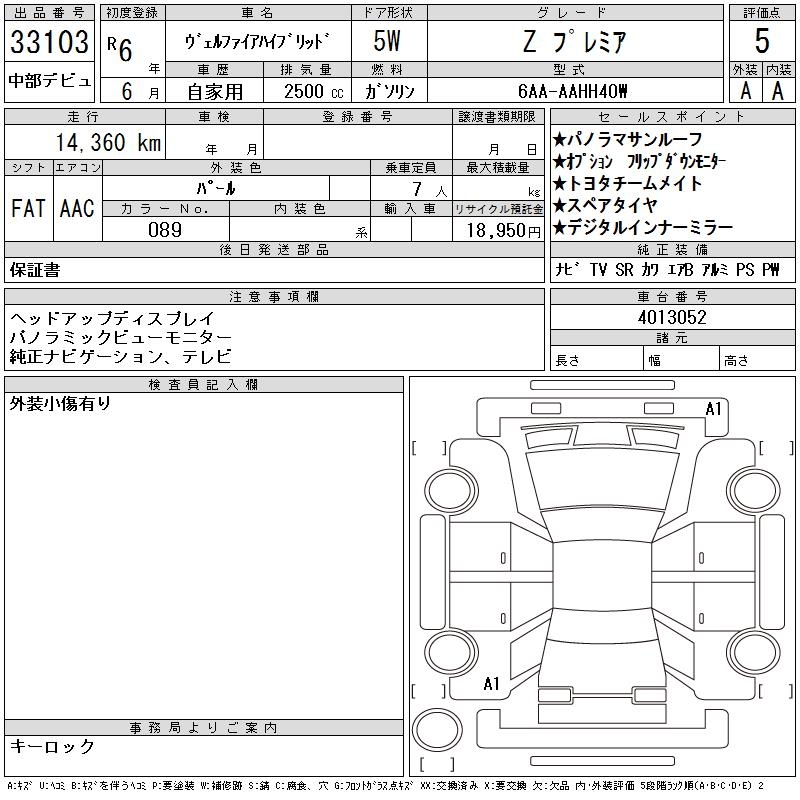The image size is (800, 800).
Task: Click the キーロック notice text
Action: click(x=52, y=746)
